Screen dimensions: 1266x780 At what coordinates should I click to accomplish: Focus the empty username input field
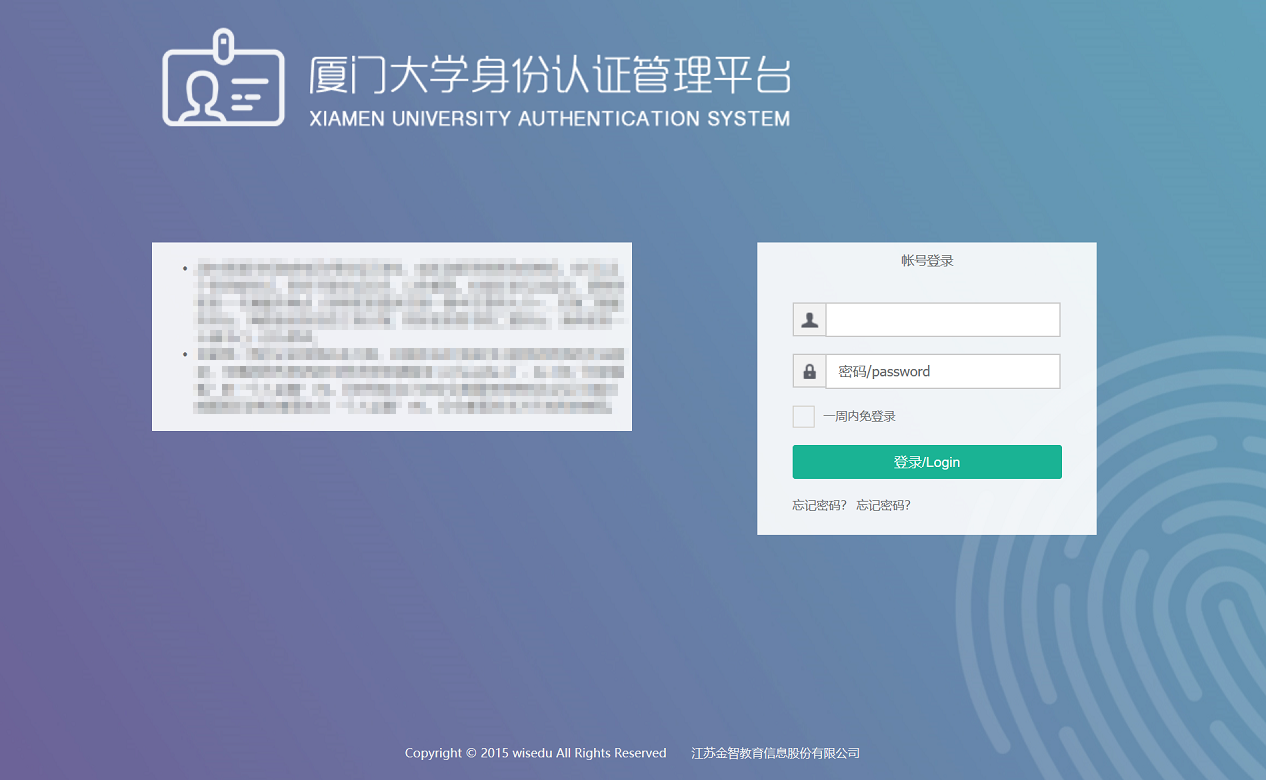click(x=942, y=320)
